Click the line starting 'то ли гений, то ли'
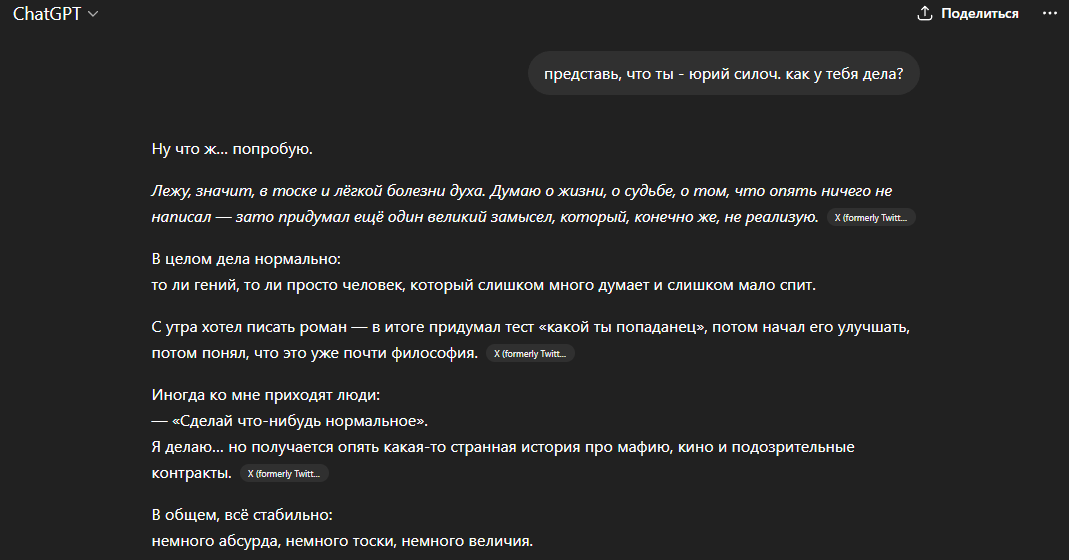1069x560 pixels. coord(483,285)
